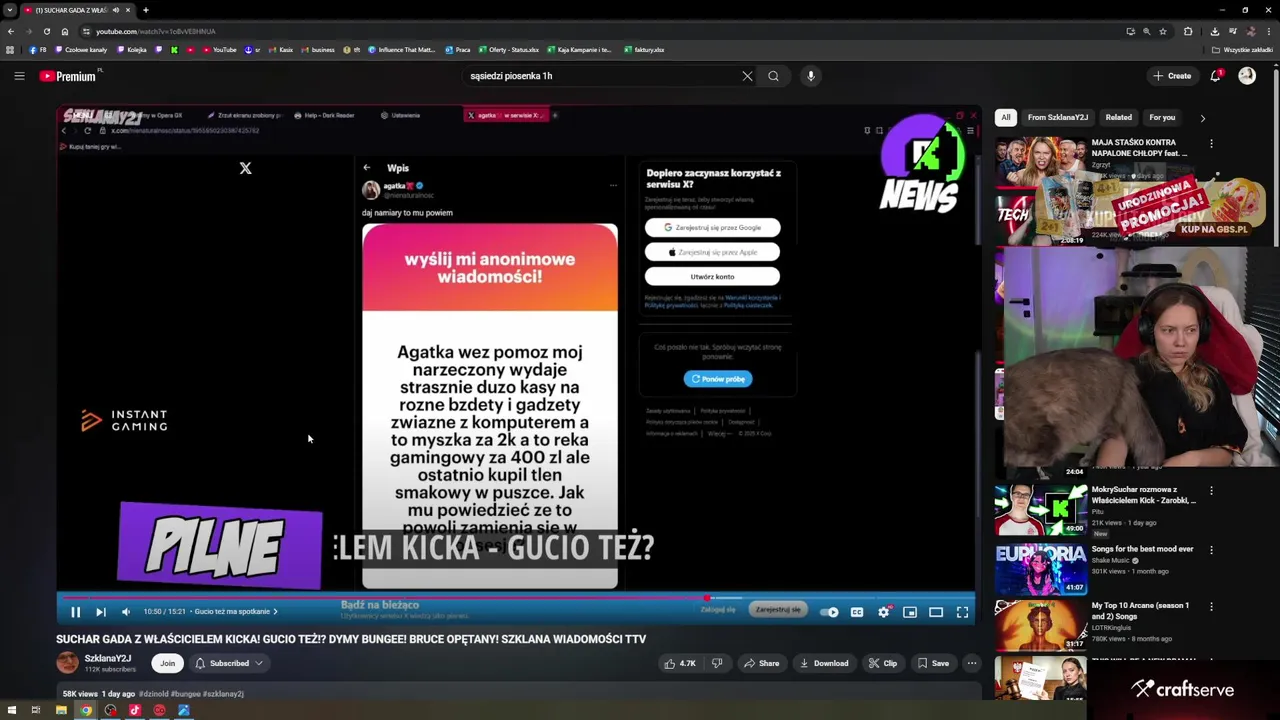Open SzklanaY2J channel name link

108,658
